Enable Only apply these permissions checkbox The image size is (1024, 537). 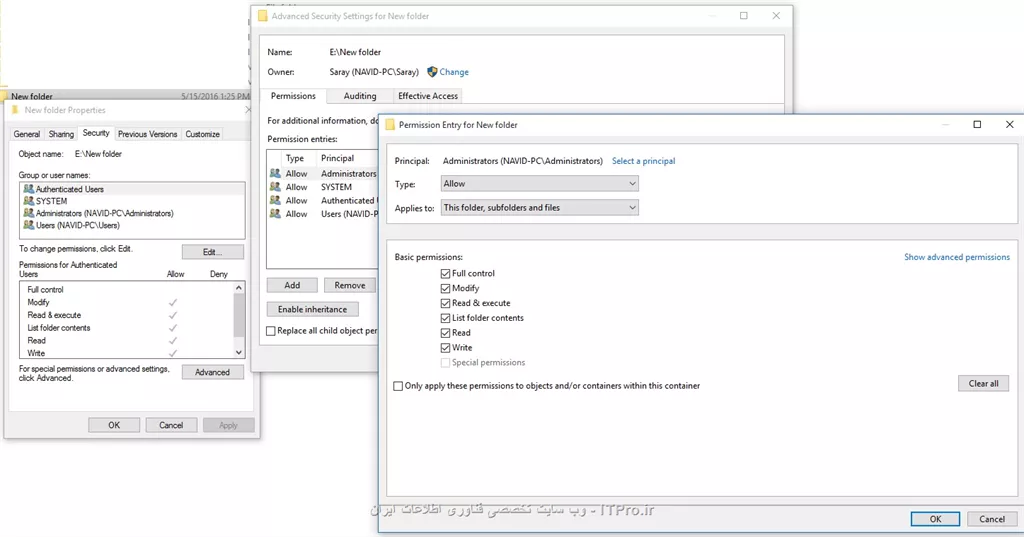click(x=398, y=386)
